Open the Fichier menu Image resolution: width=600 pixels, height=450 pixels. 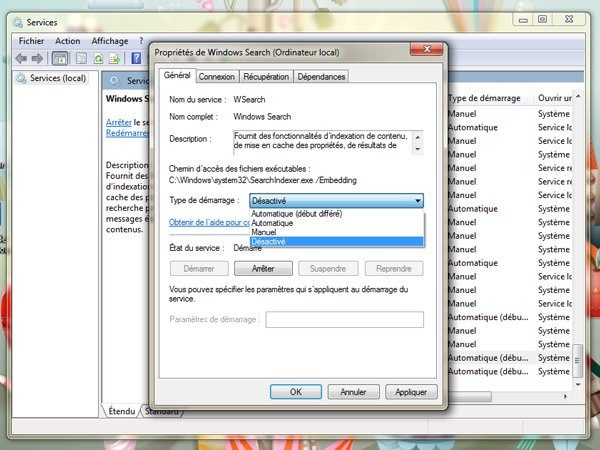31,41
